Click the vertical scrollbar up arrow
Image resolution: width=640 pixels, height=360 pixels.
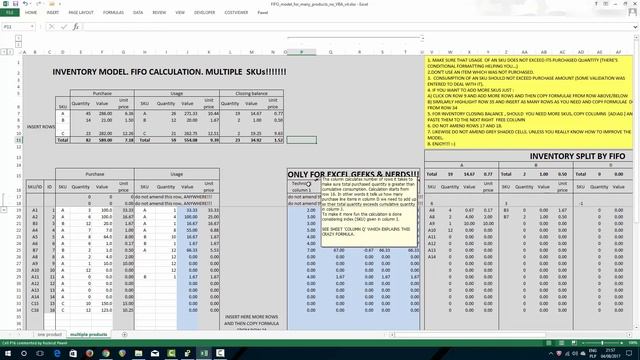pos(636,37)
